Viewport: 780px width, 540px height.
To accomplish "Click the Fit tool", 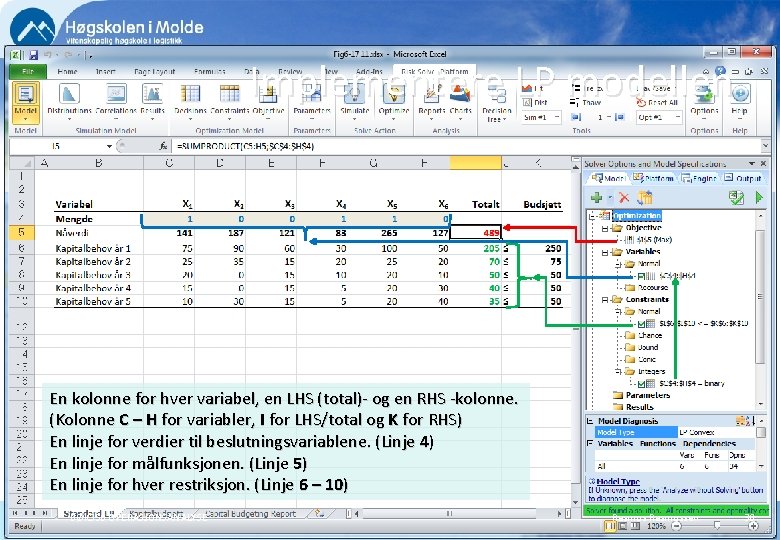I will coord(532,89).
